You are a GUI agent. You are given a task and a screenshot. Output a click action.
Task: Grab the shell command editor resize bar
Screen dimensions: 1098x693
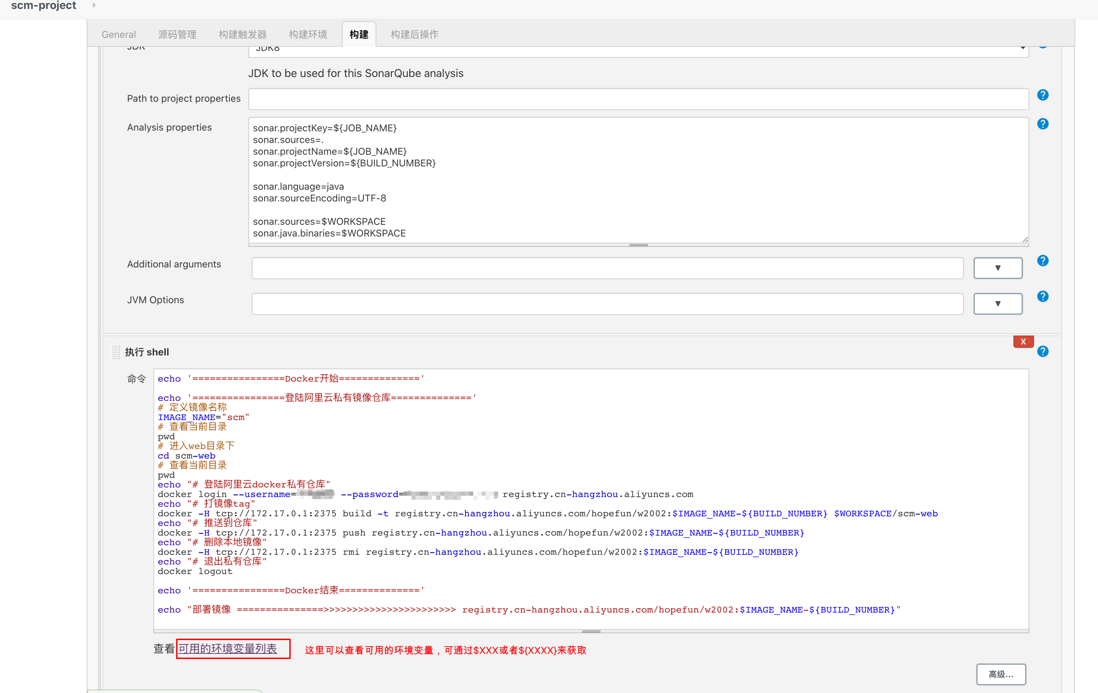point(591,631)
